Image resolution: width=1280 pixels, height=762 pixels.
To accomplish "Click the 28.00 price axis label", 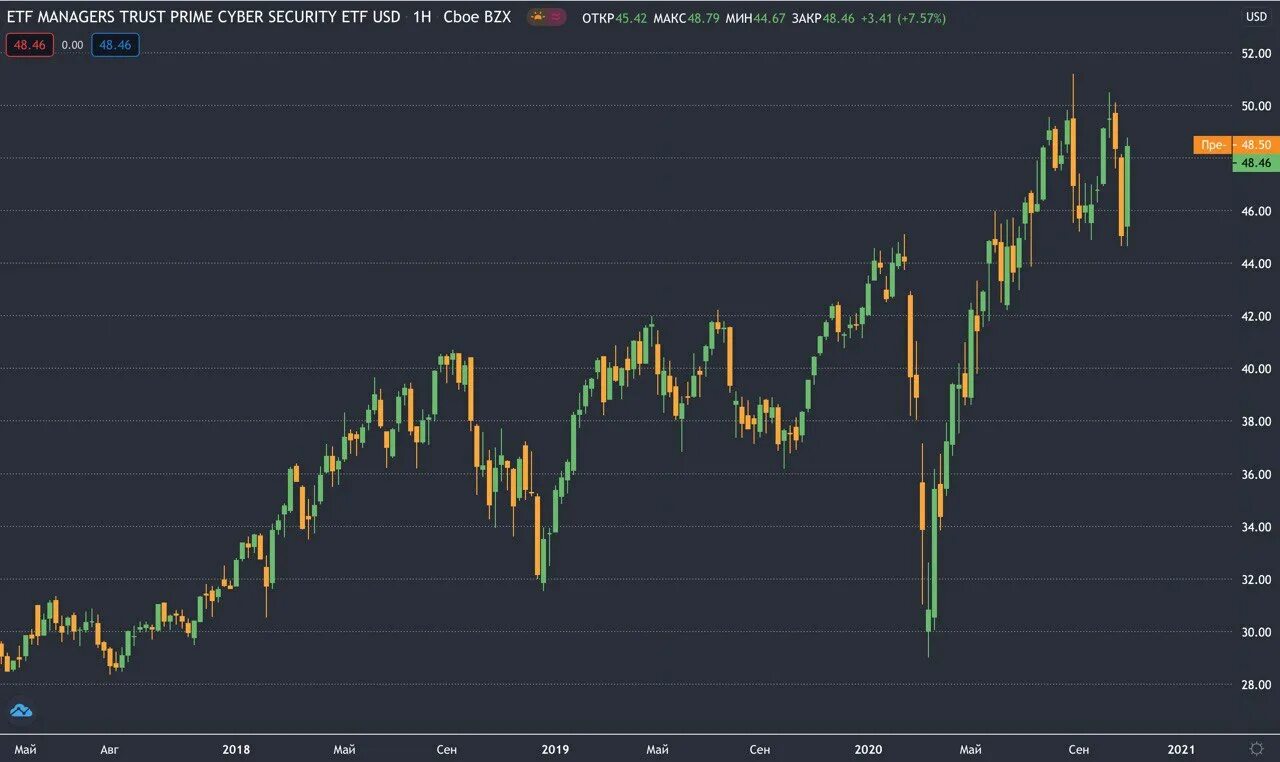I will pyautogui.click(x=1255, y=685).
